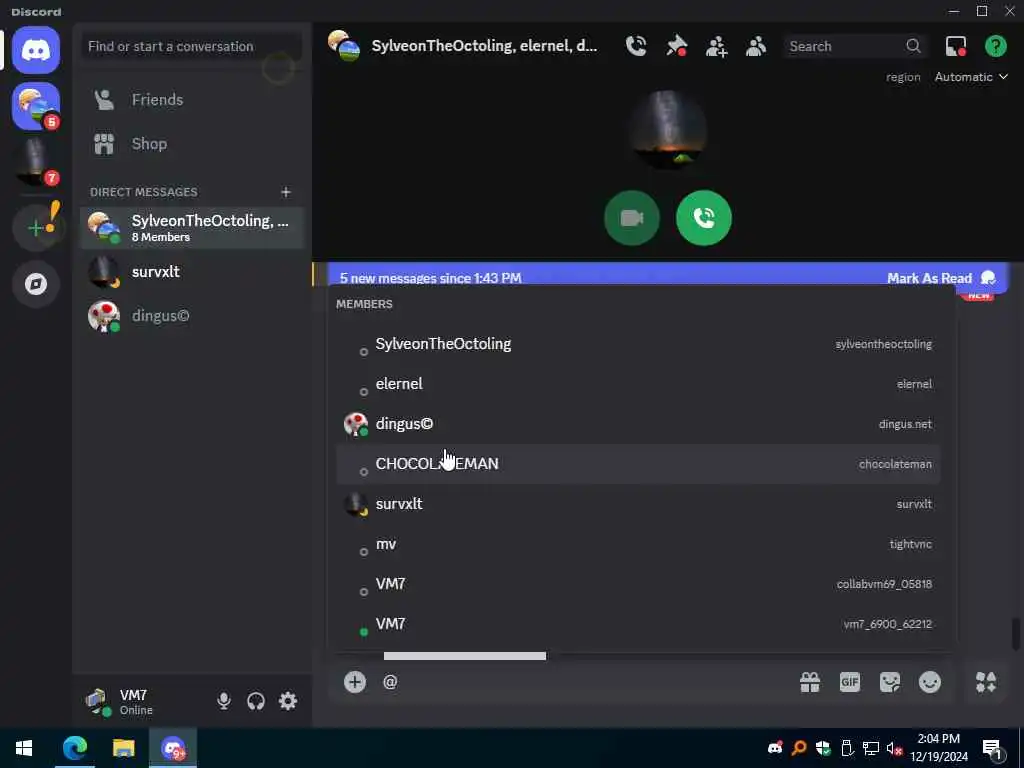Screen dimensions: 1024x768
Task: Launch Microsoft Edge from taskbar
Action: click(x=74, y=748)
